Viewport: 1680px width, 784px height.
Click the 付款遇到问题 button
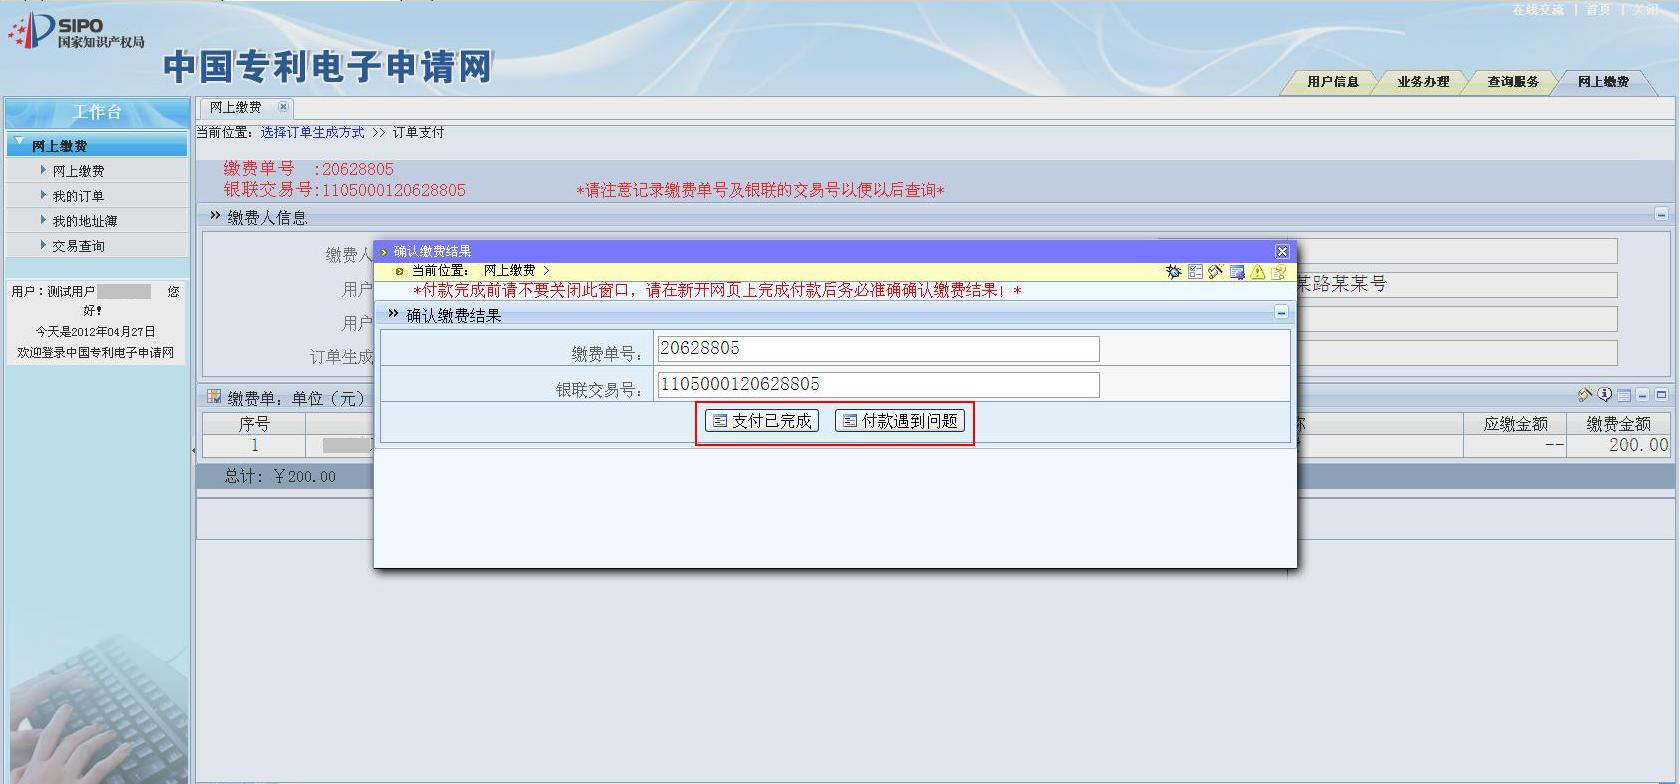click(x=900, y=421)
